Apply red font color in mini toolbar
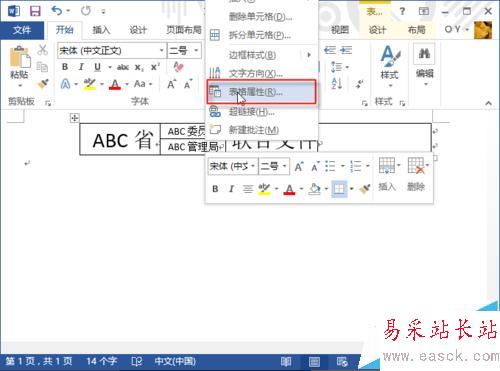Image resolution: width=500 pixels, height=371 pixels. 289,189
